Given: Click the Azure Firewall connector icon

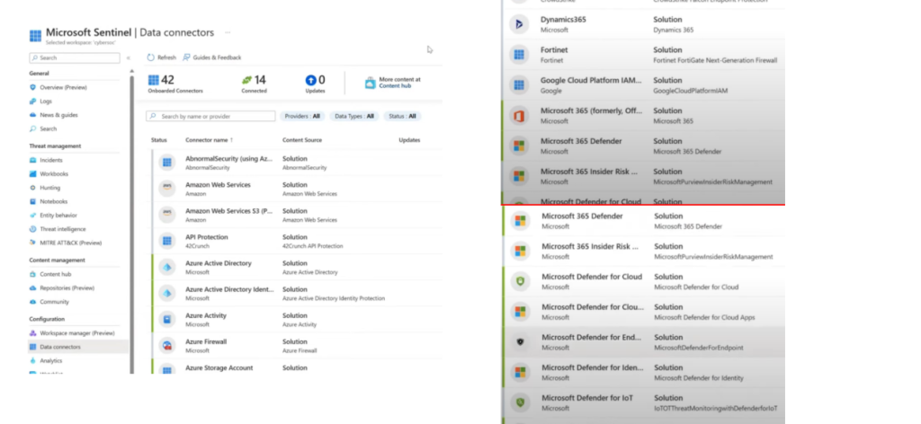Looking at the screenshot, I should 167,345.
